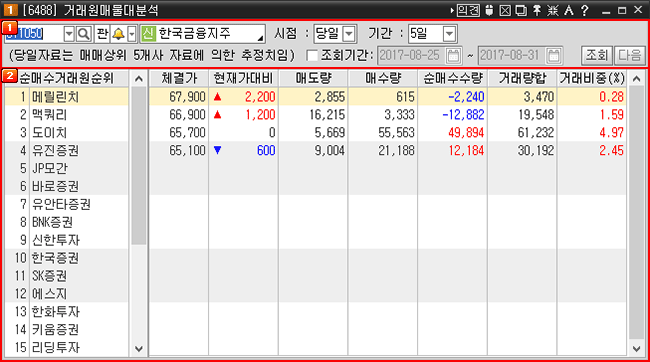
Task: Open the bell icon dropdown arrow
Action: (x=132, y=34)
